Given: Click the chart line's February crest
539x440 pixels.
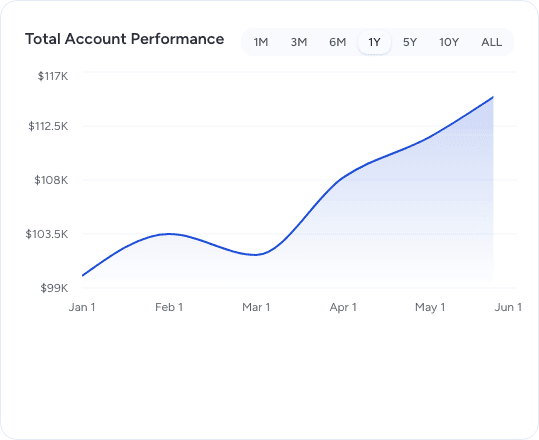Looking at the screenshot, I should pos(169,234).
